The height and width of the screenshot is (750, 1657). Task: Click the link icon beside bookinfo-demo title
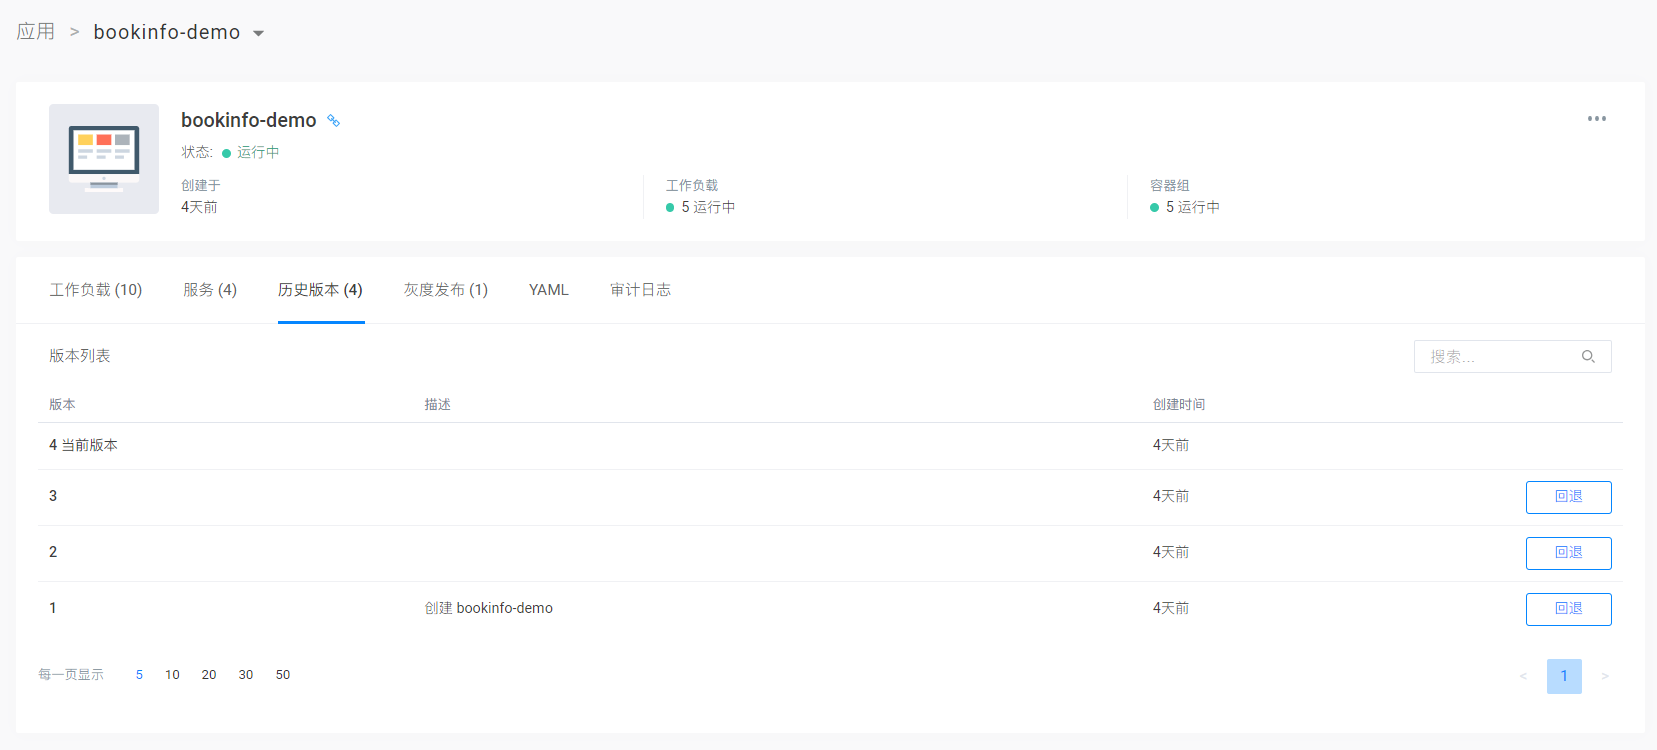pos(334,121)
